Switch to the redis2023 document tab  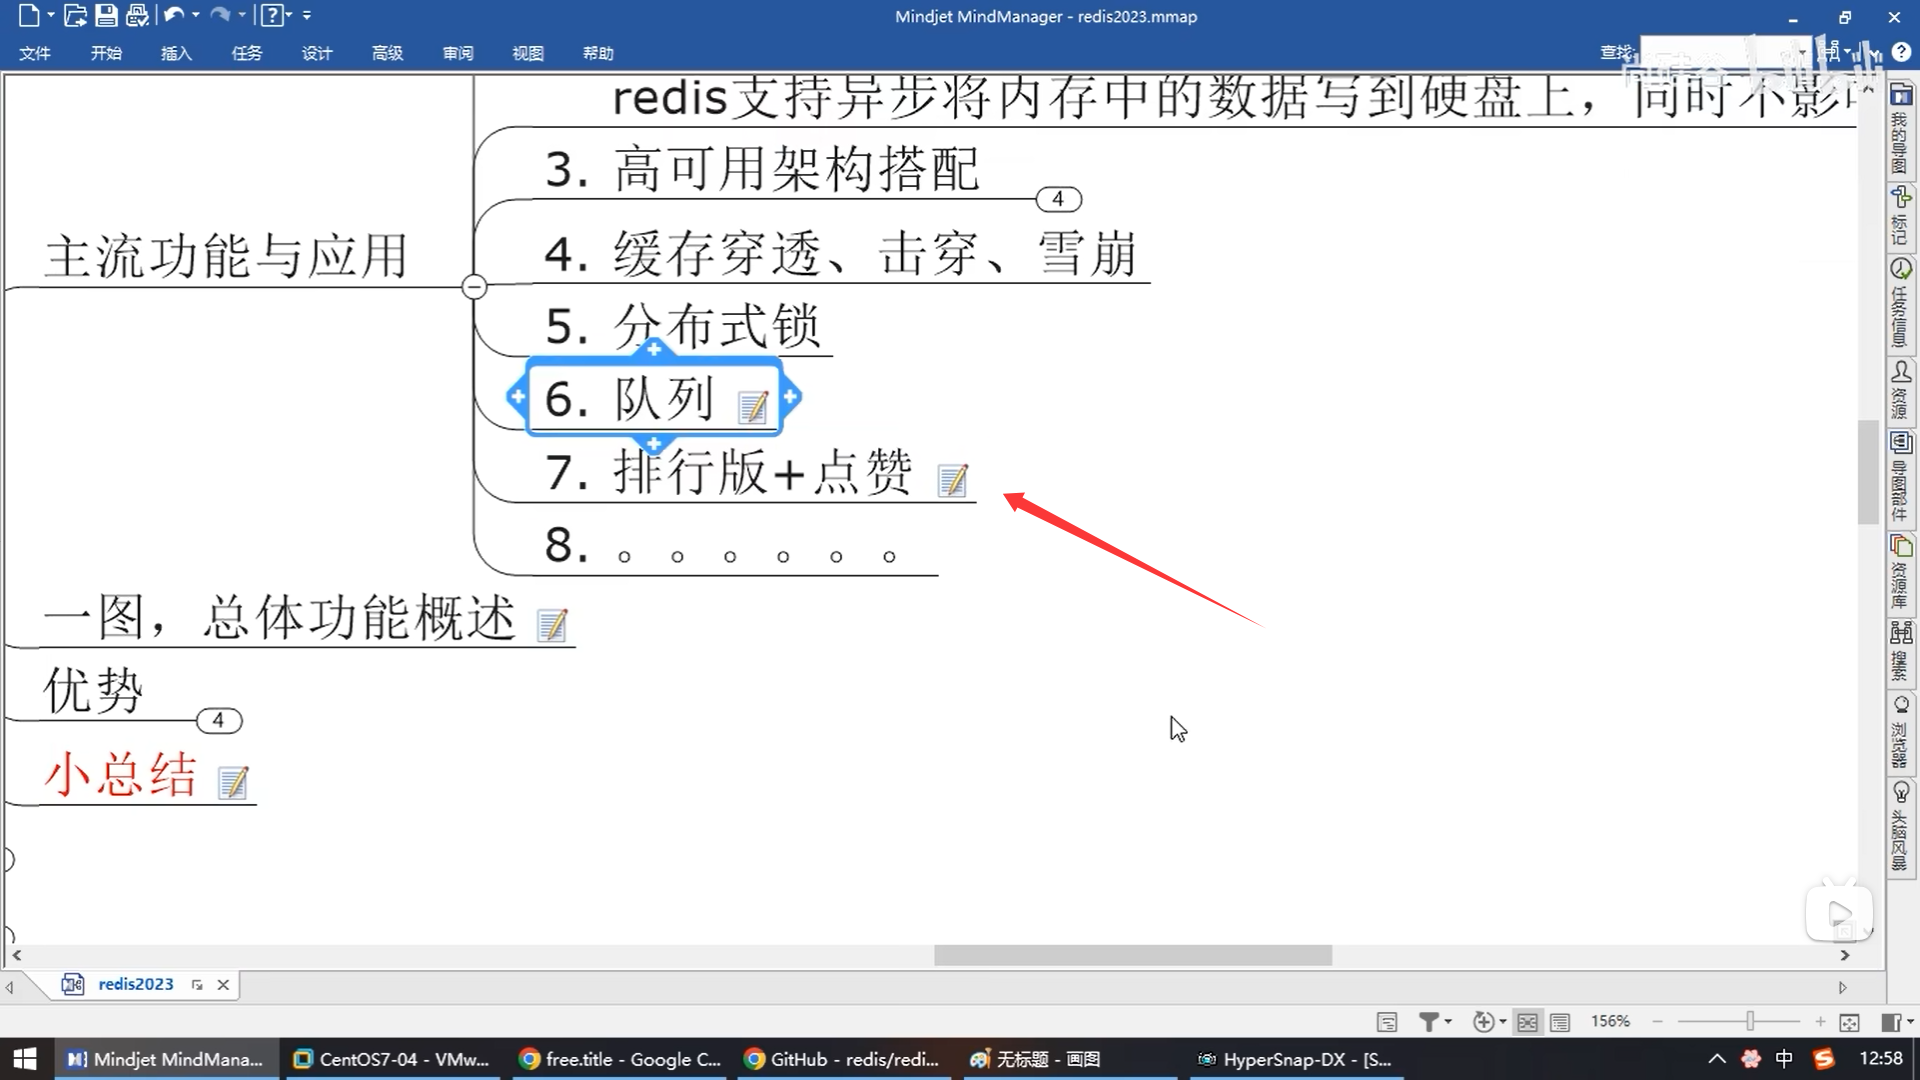pos(135,984)
